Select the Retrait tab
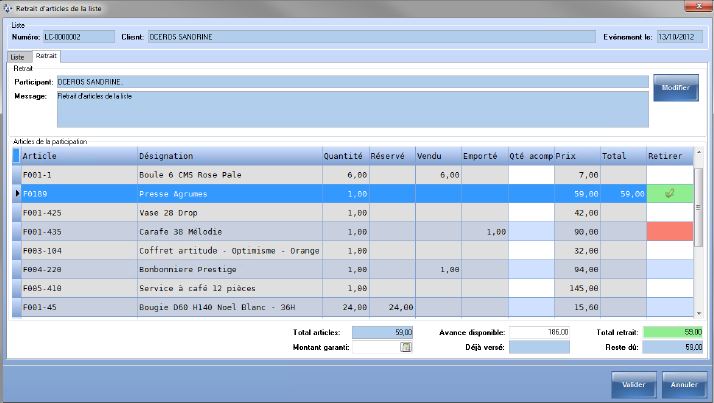This screenshot has height=403, width=714. point(46,57)
